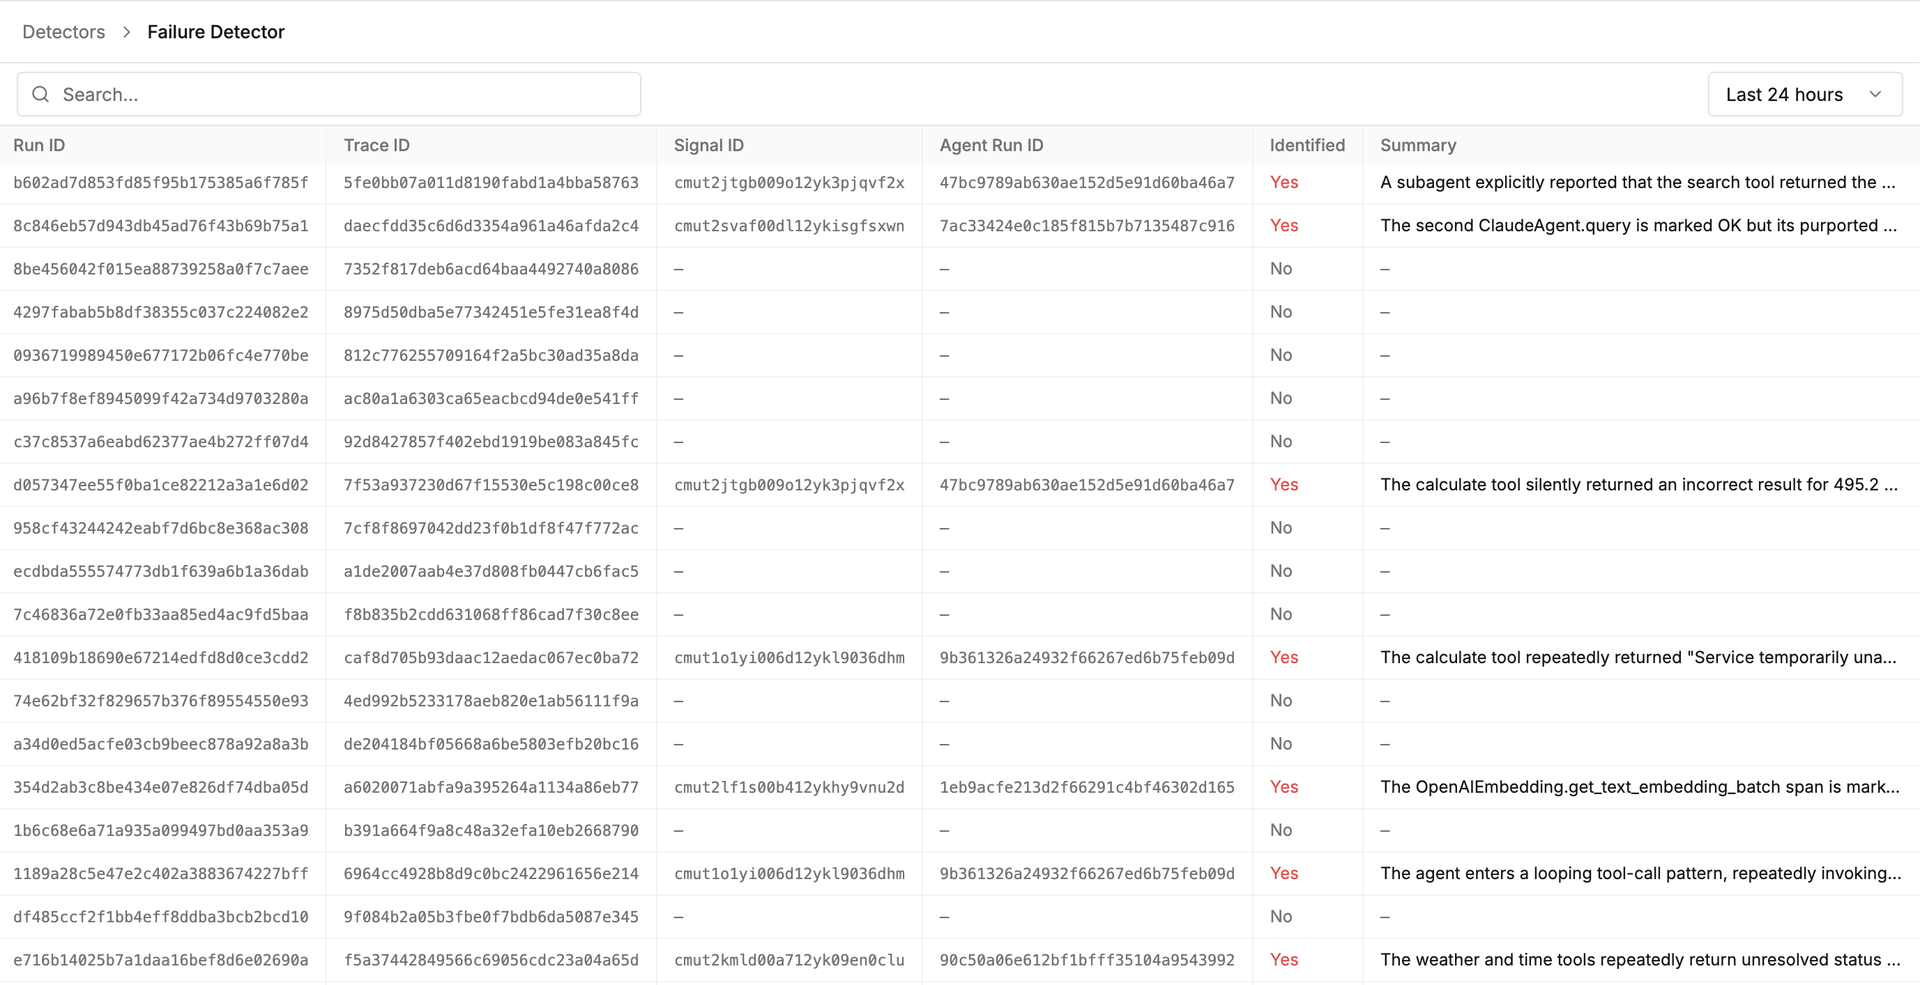The width and height of the screenshot is (1920, 985).
Task: Click signal ID cmut2lf1s00b412ykhy9vnu2d
Action: point(789,787)
